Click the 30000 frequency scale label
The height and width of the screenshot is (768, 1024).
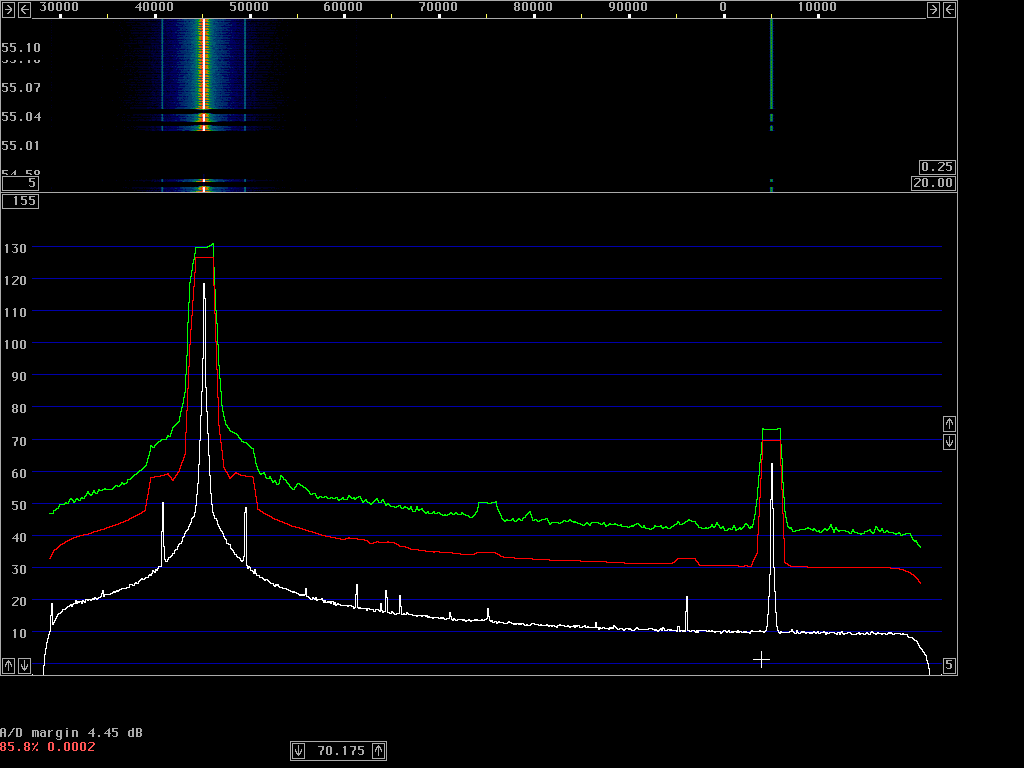(x=59, y=7)
